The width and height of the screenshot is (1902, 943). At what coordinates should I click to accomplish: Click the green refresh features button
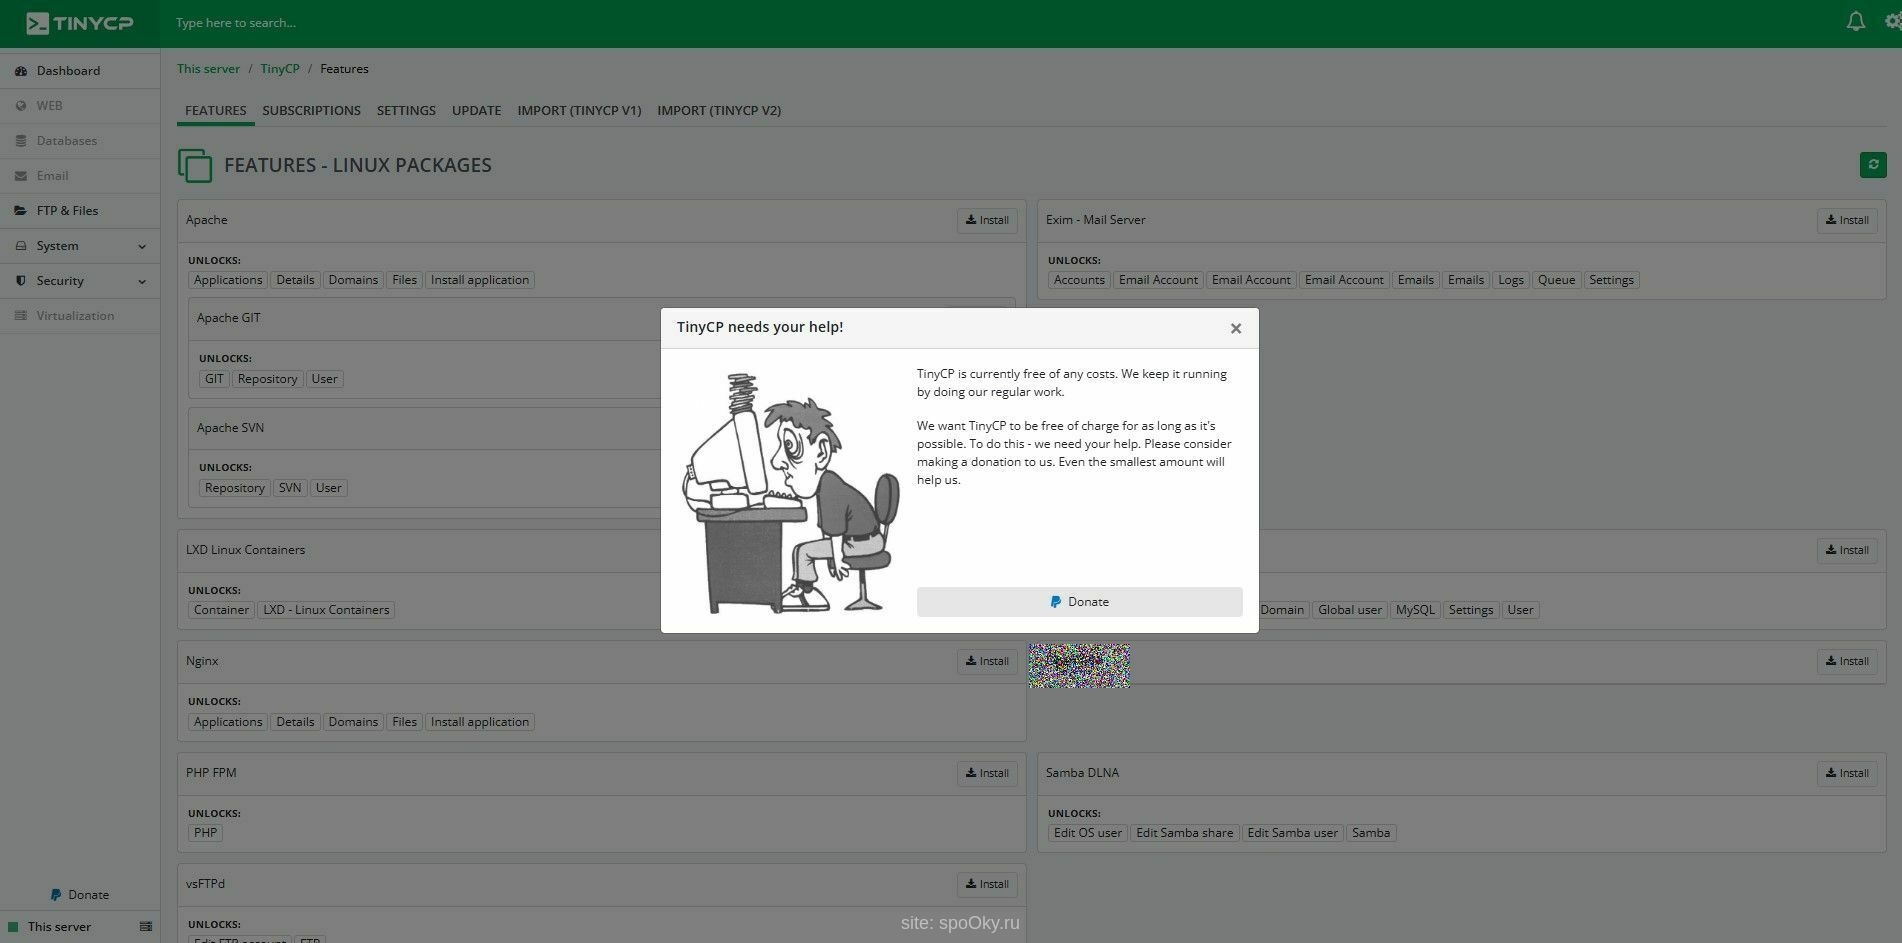tap(1873, 165)
